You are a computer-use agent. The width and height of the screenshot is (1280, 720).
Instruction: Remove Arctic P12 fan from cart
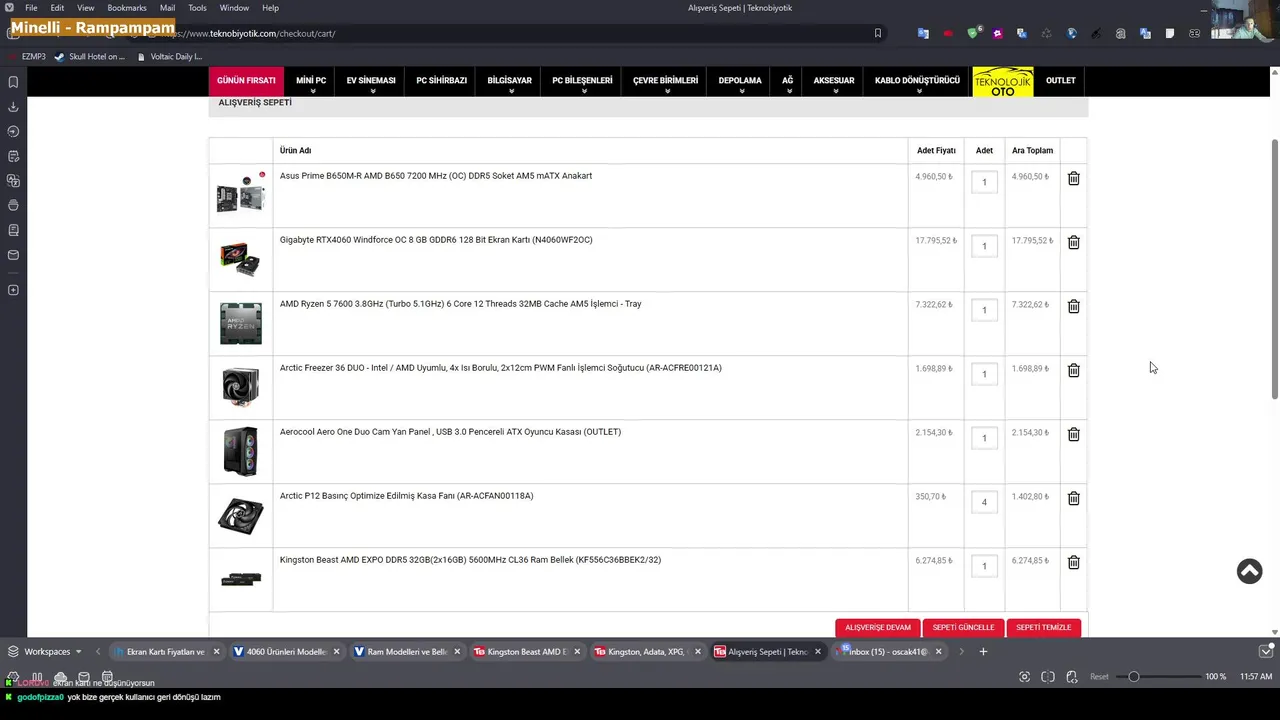click(x=1073, y=498)
